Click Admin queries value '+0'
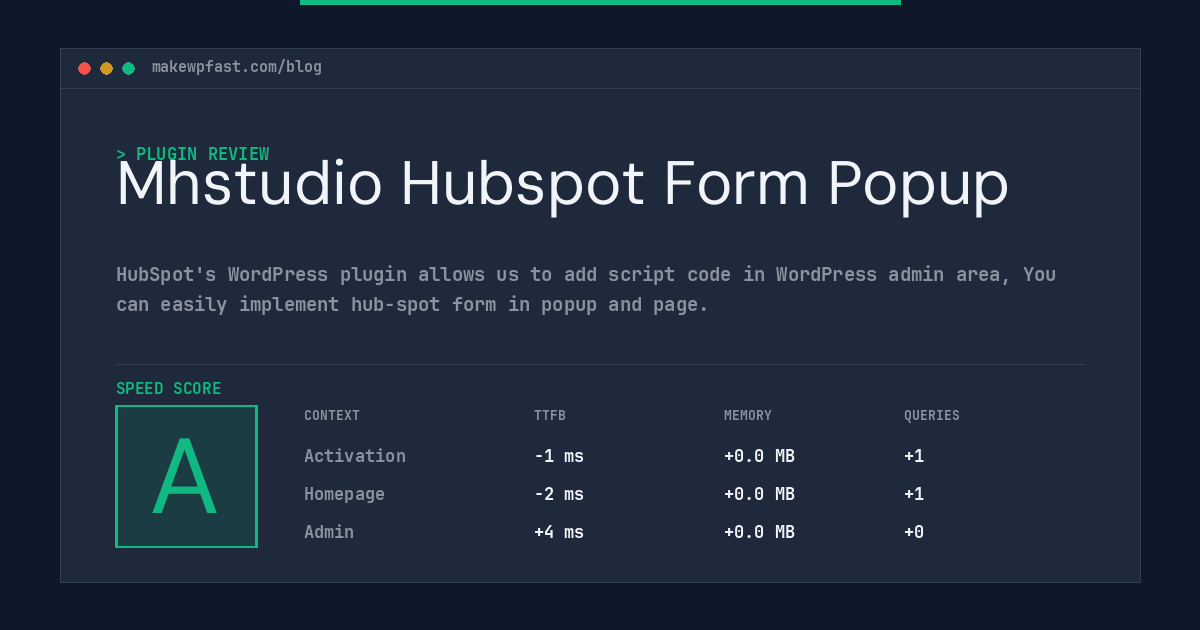Image resolution: width=1200 pixels, height=630 pixels. (914, 532)
